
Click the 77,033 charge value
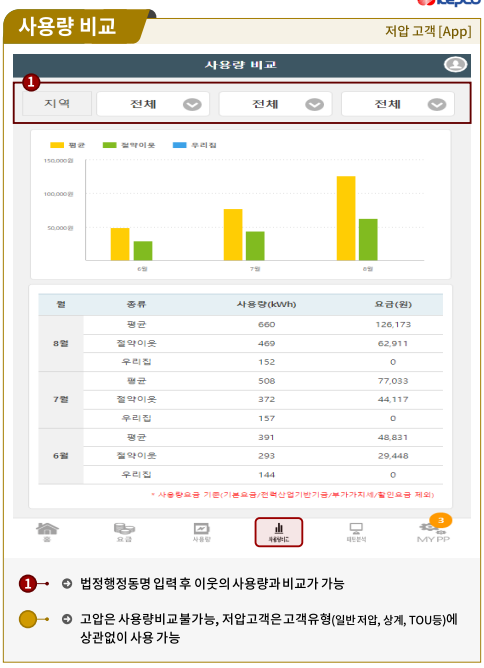click(x=393, y=381)
